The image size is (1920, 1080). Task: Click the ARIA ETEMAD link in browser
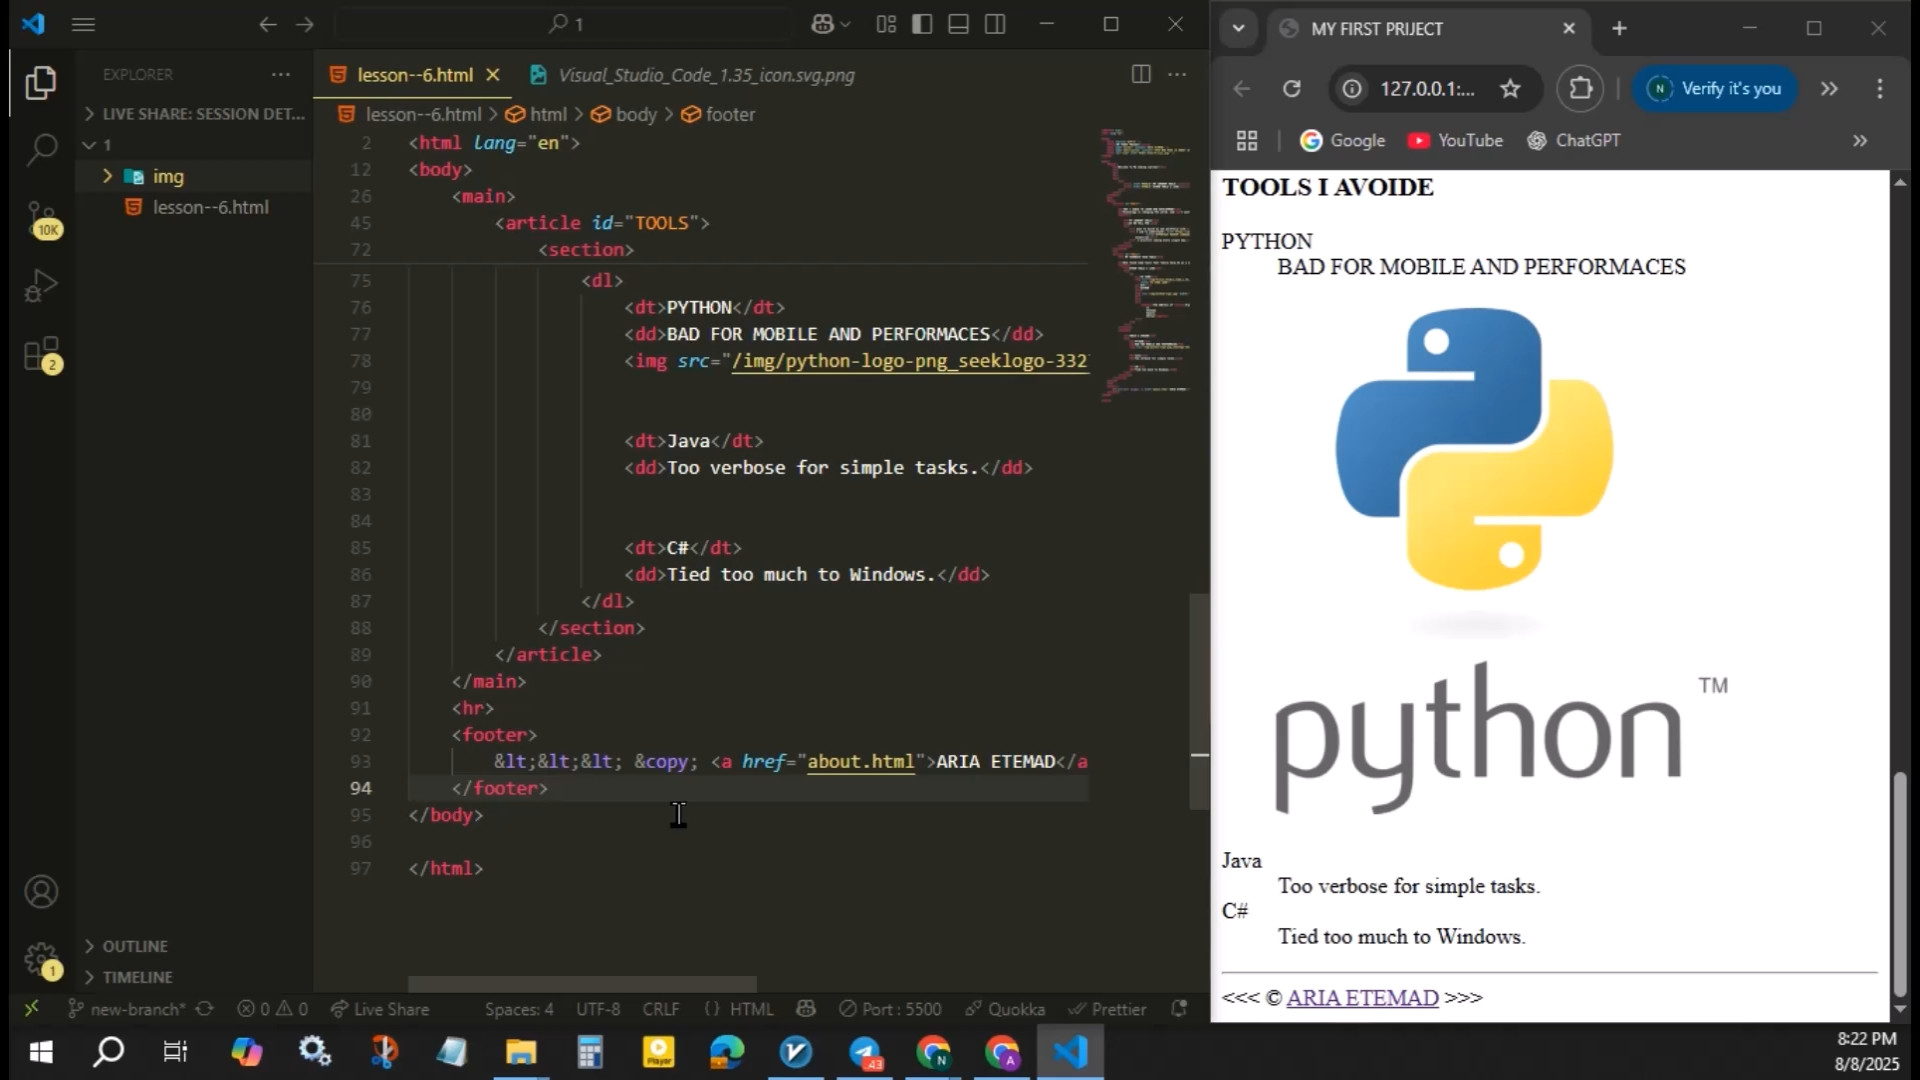tap(1362, 998)
